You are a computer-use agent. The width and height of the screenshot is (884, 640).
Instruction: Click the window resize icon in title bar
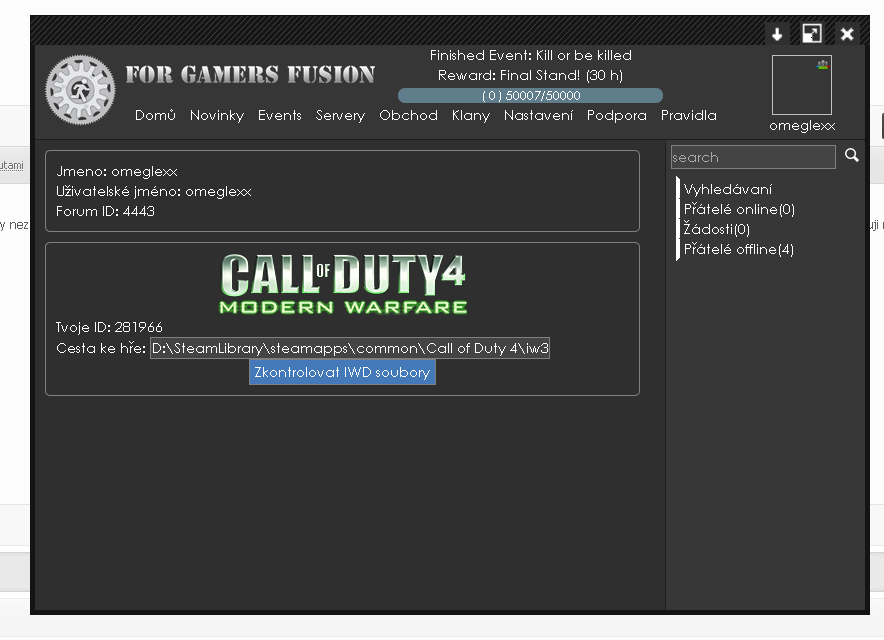tap(812, 34)
